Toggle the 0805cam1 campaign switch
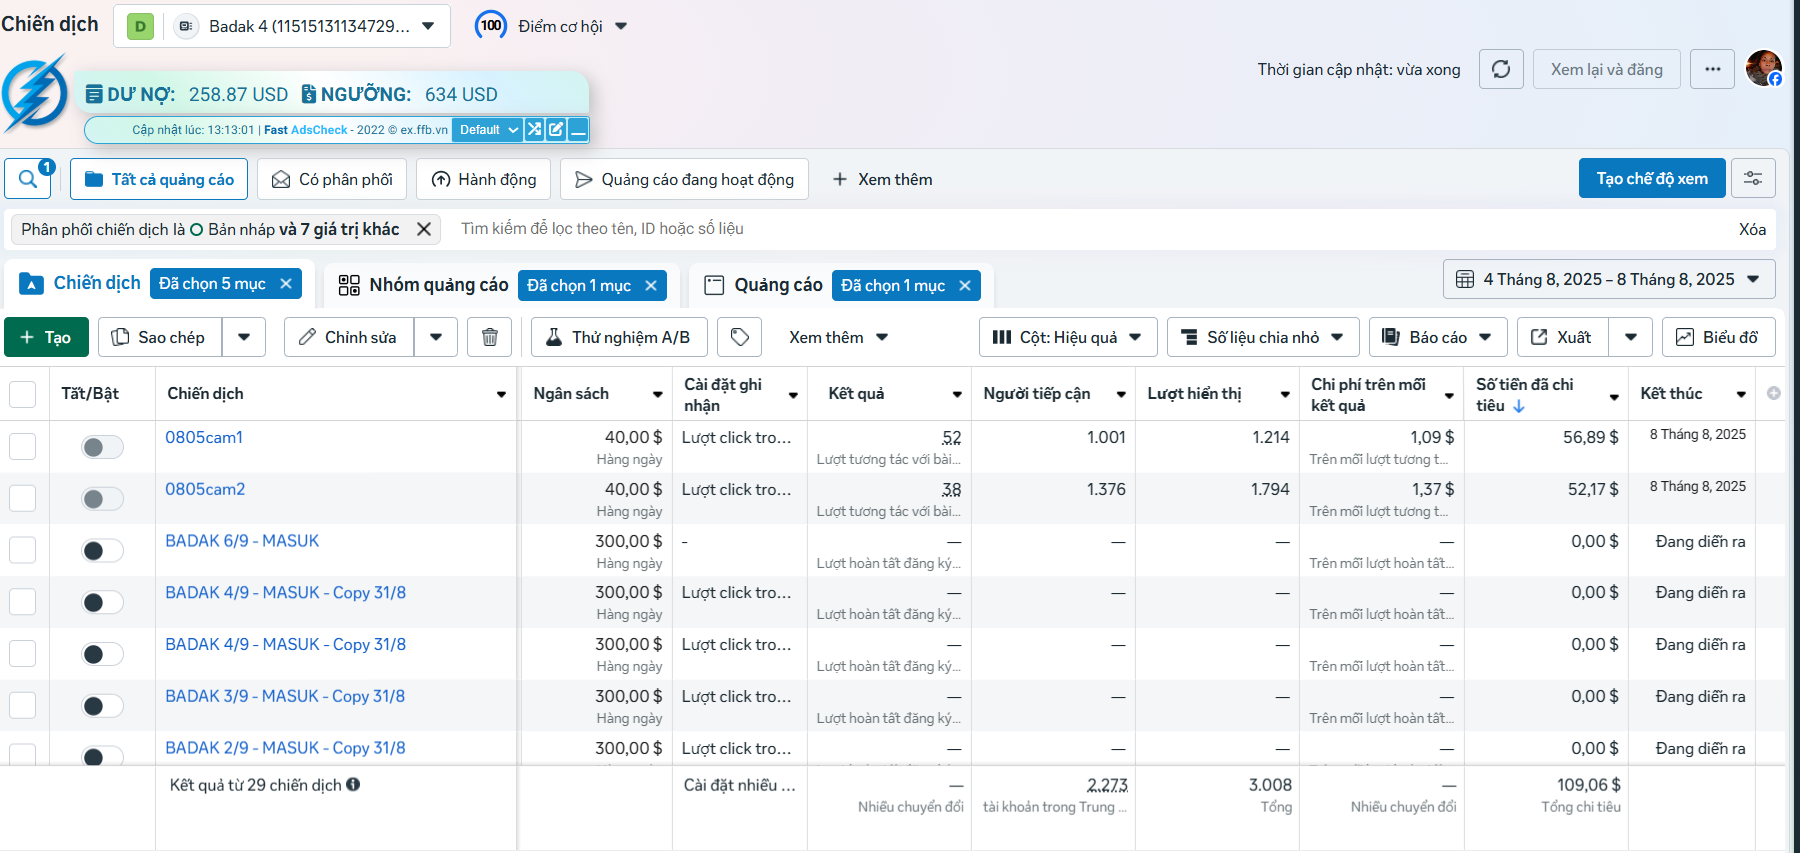1800x853 pixels. point(102,447)
